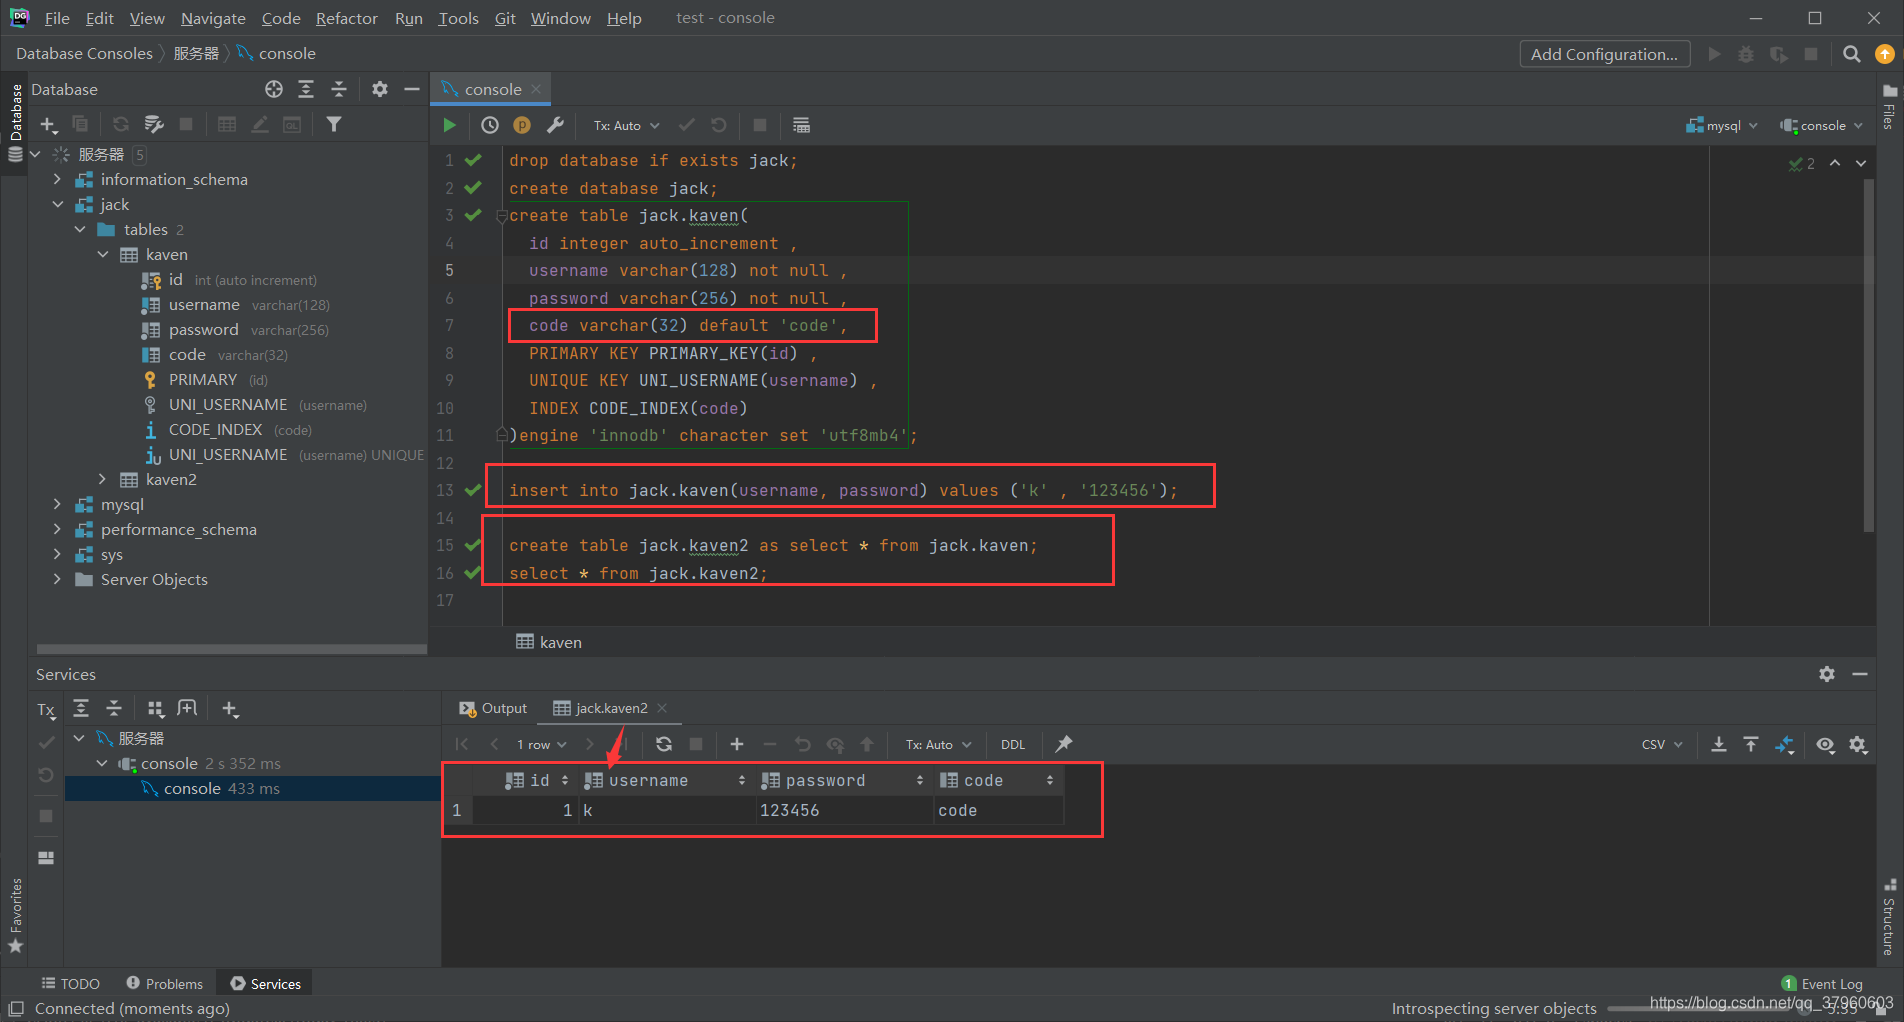
Task: Open console settings wrench icon
Action: tap(556, 125)
